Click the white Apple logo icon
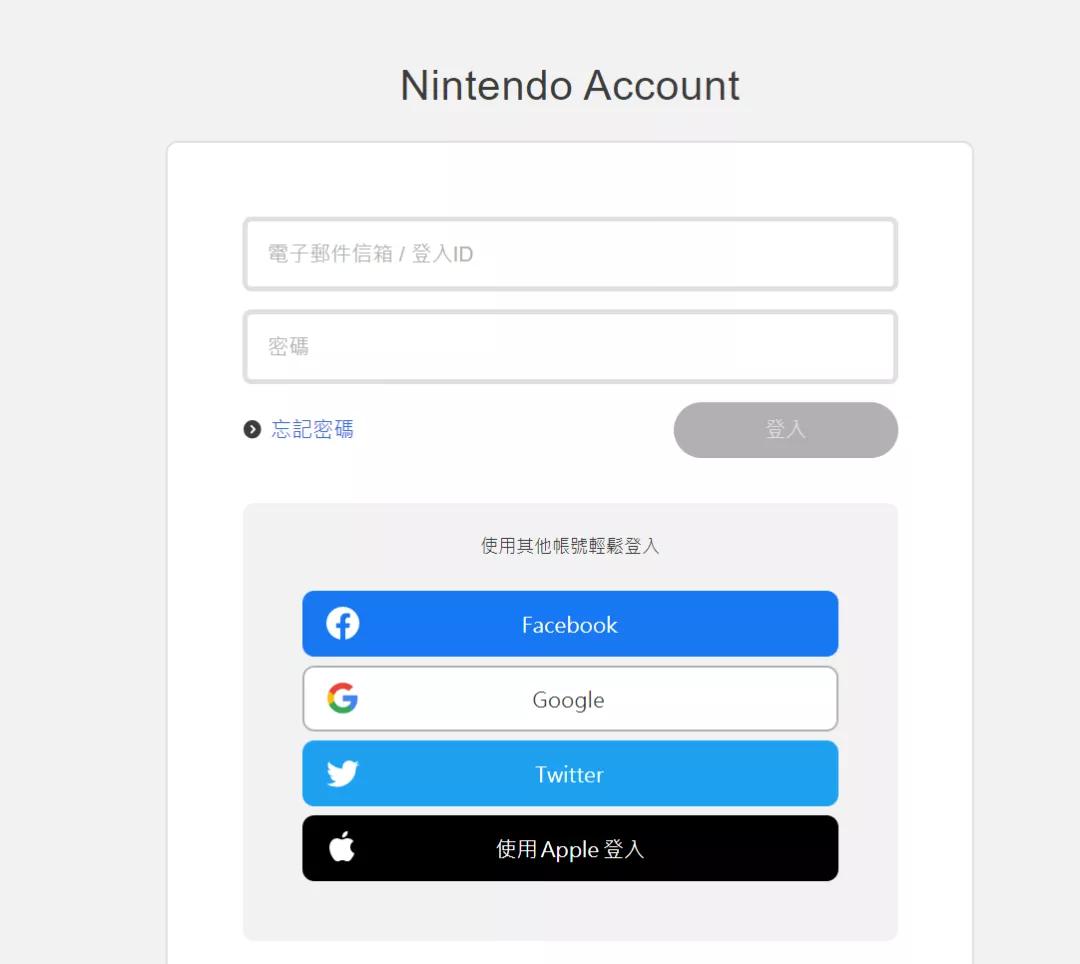 point(342,847)
